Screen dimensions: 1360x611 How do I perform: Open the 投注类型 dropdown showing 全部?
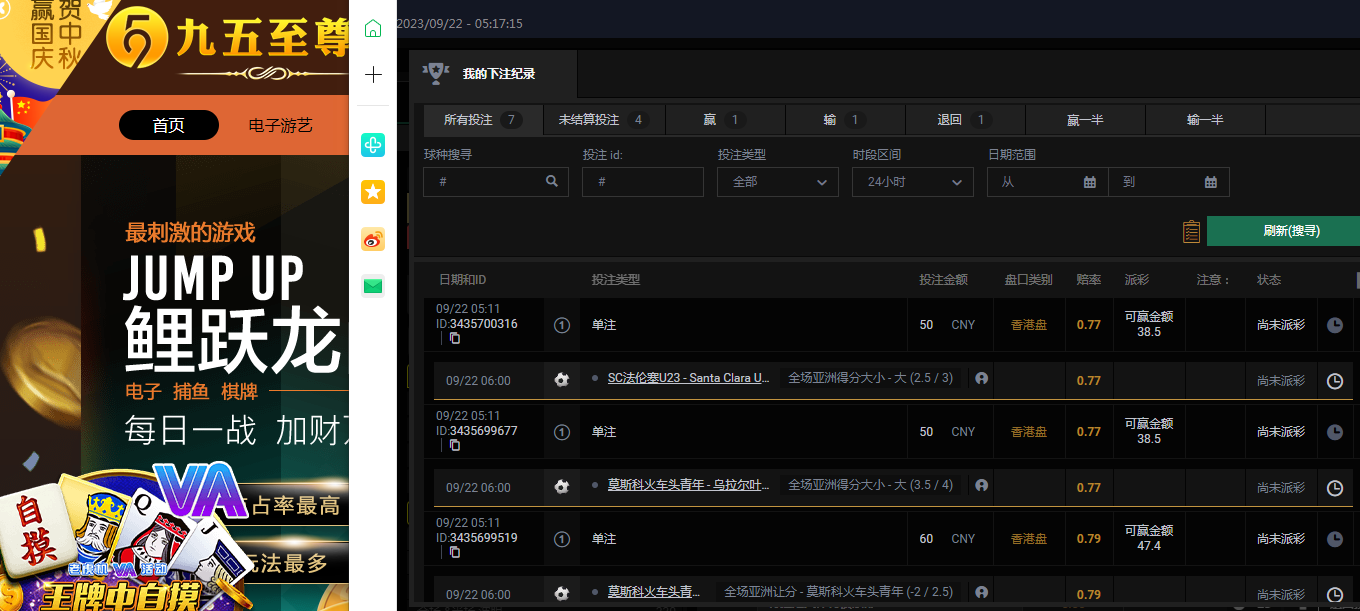click(x=777, y=182)
